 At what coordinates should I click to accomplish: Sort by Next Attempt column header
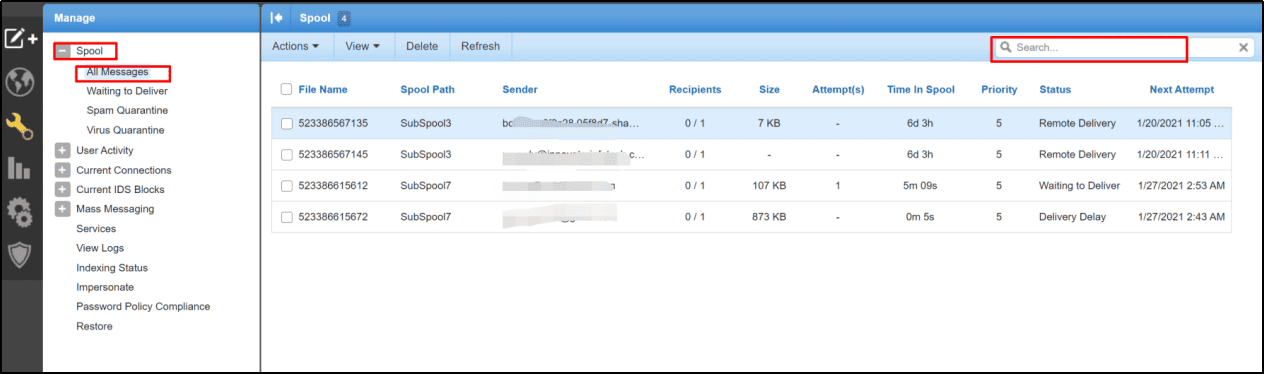1182,89
